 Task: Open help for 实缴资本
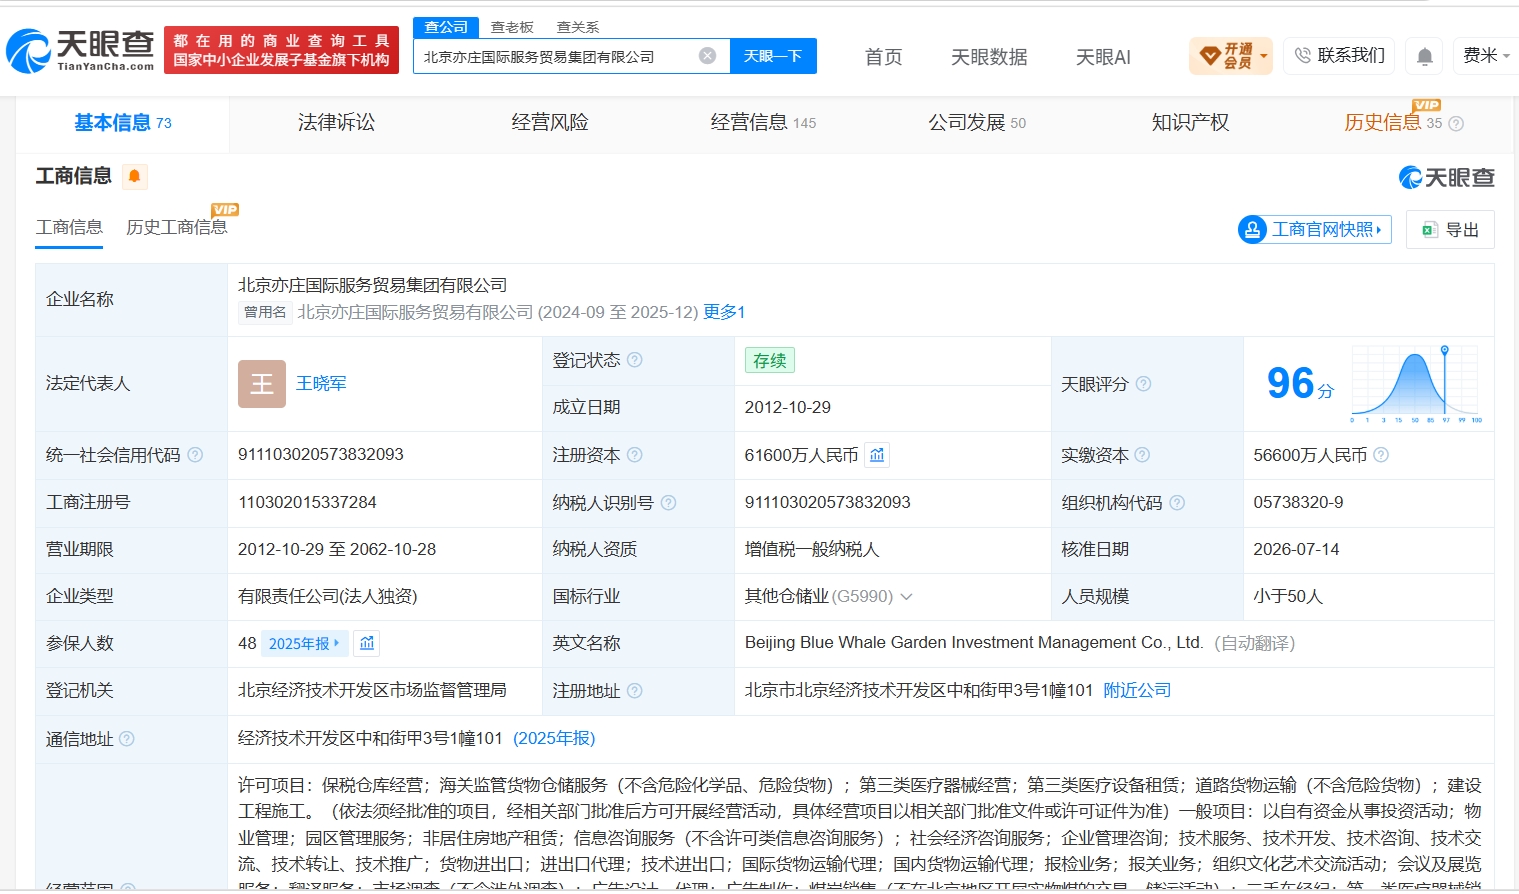coord(1142,455)
